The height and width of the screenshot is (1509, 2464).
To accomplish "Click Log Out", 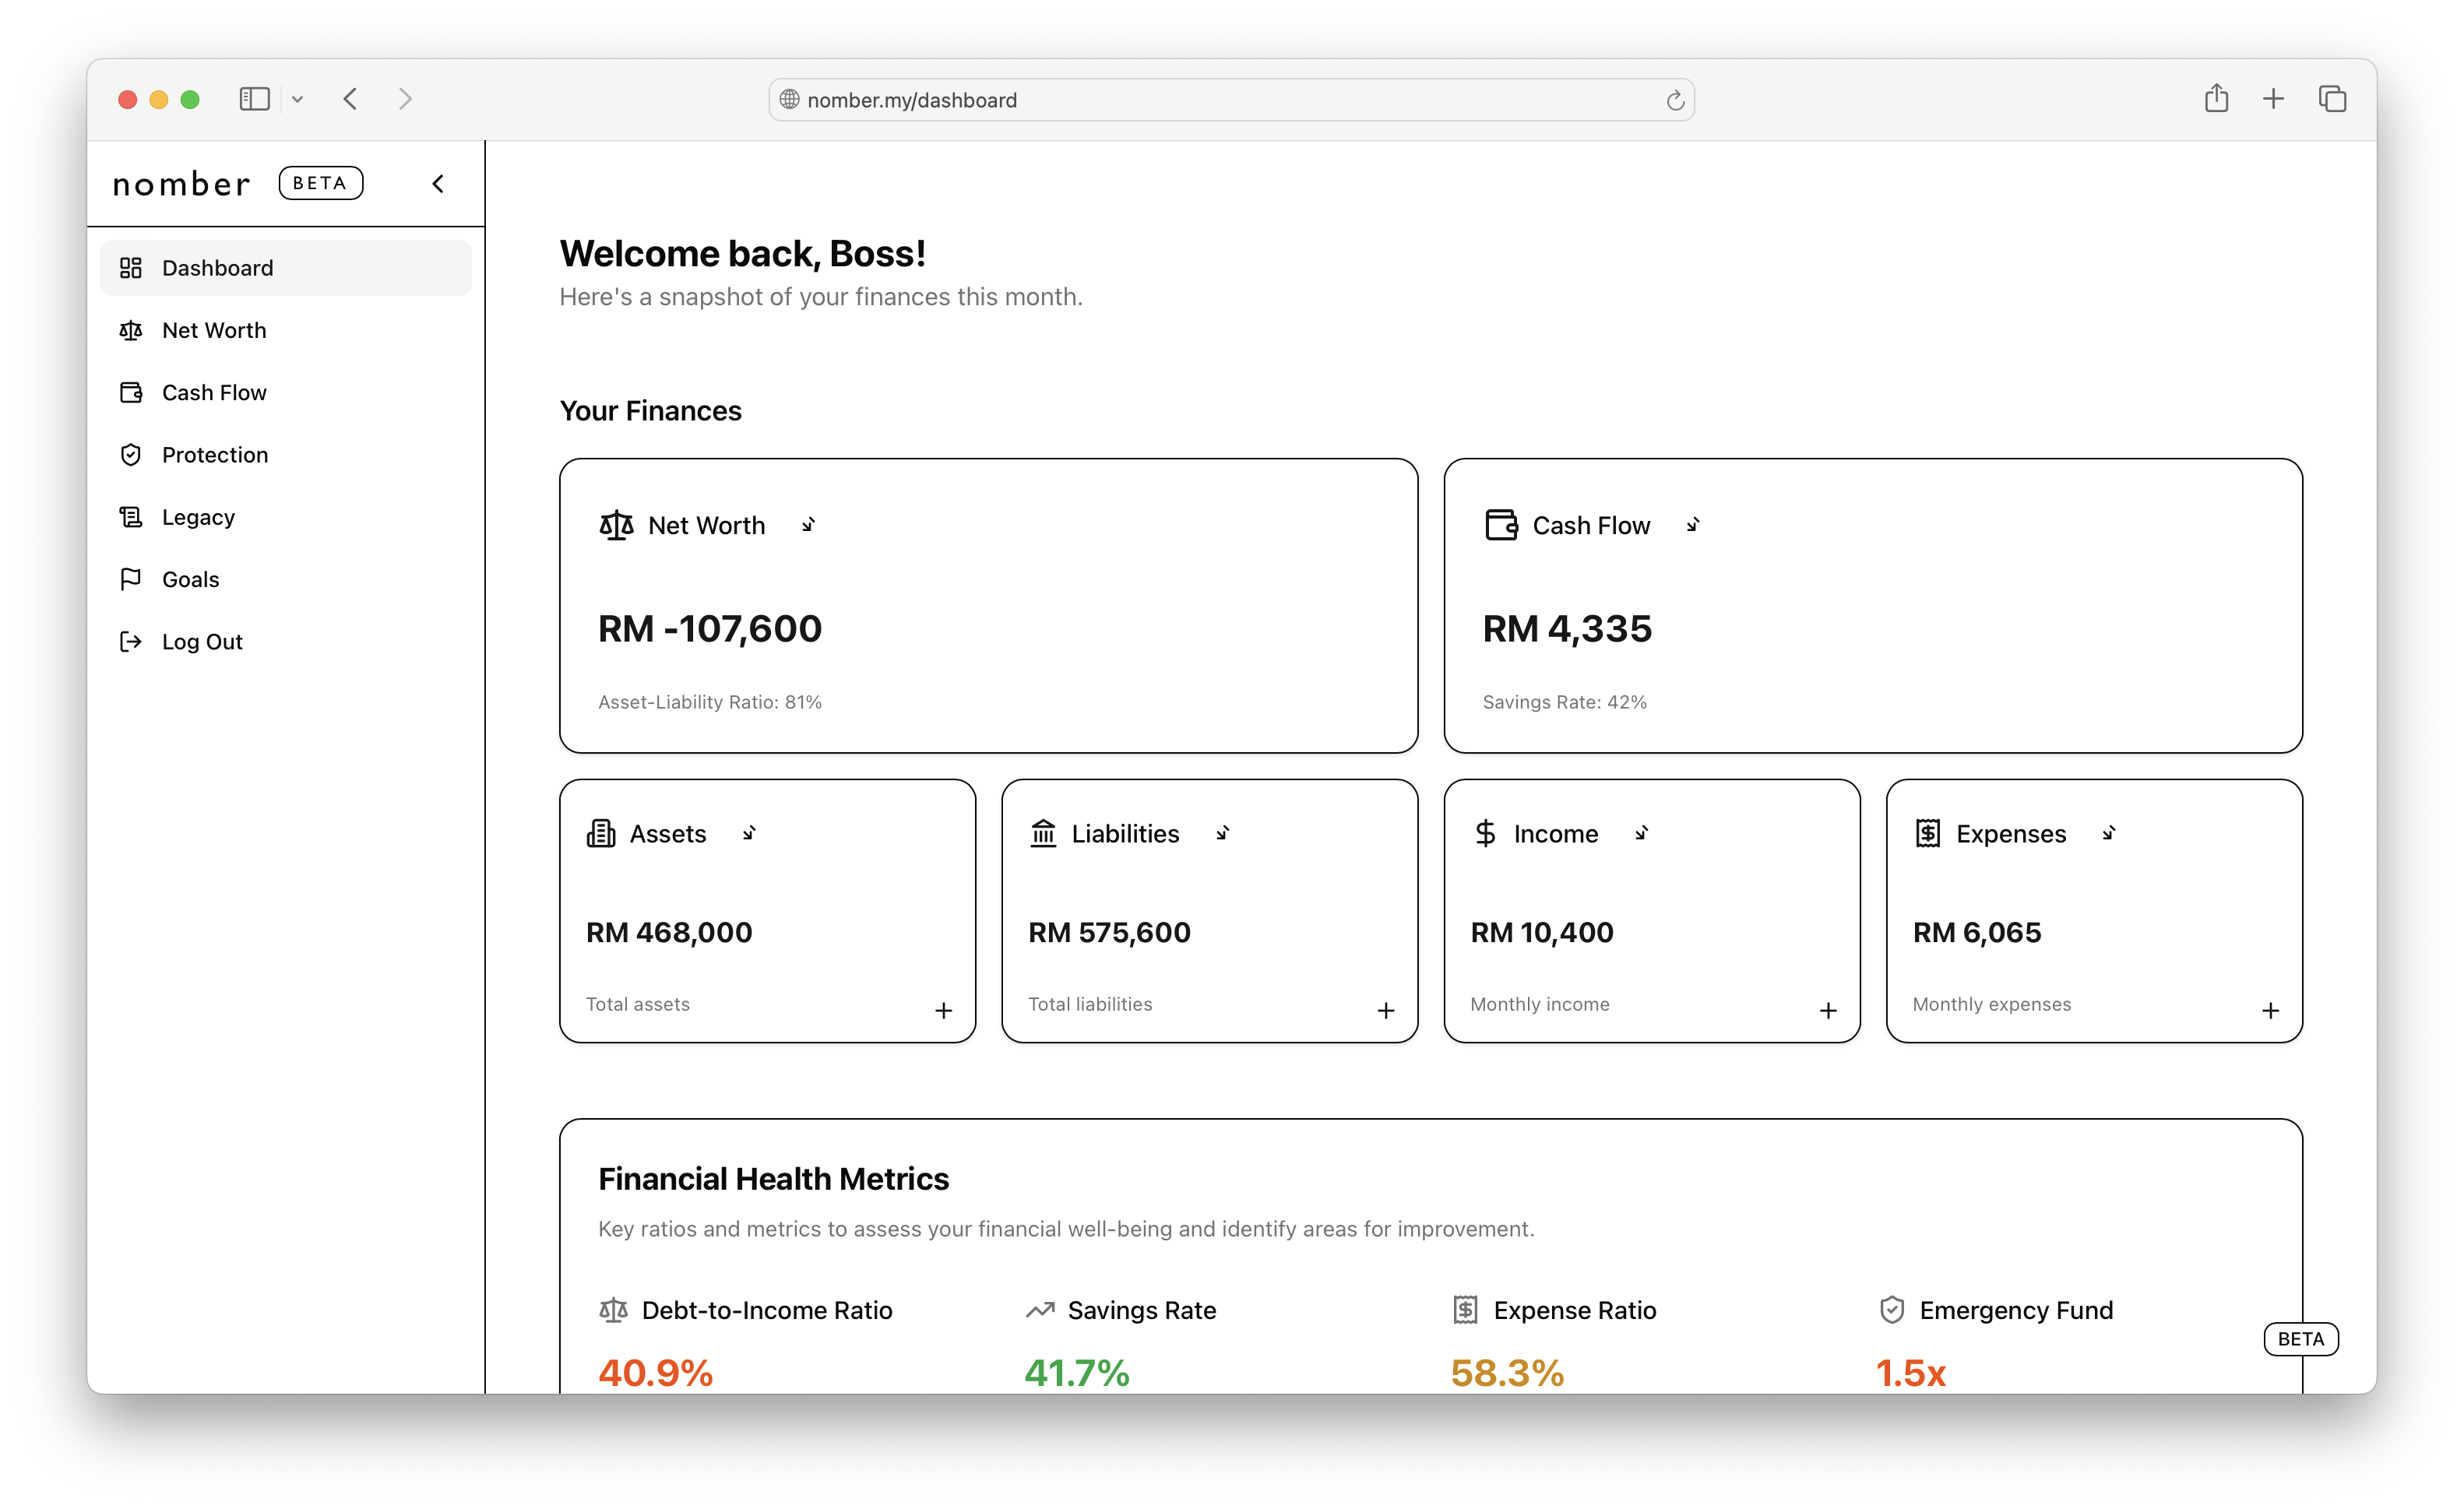I will point(202,641).
